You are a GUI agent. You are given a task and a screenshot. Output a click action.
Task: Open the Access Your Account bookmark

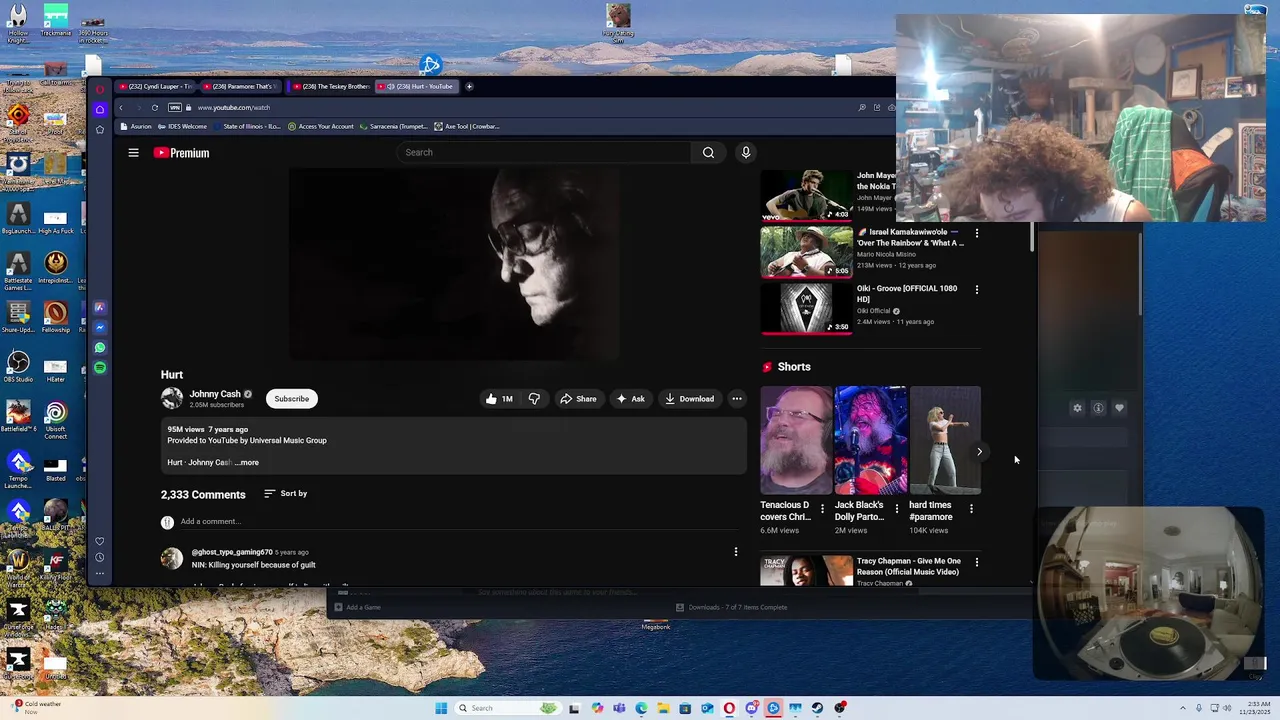click(320, 126)
